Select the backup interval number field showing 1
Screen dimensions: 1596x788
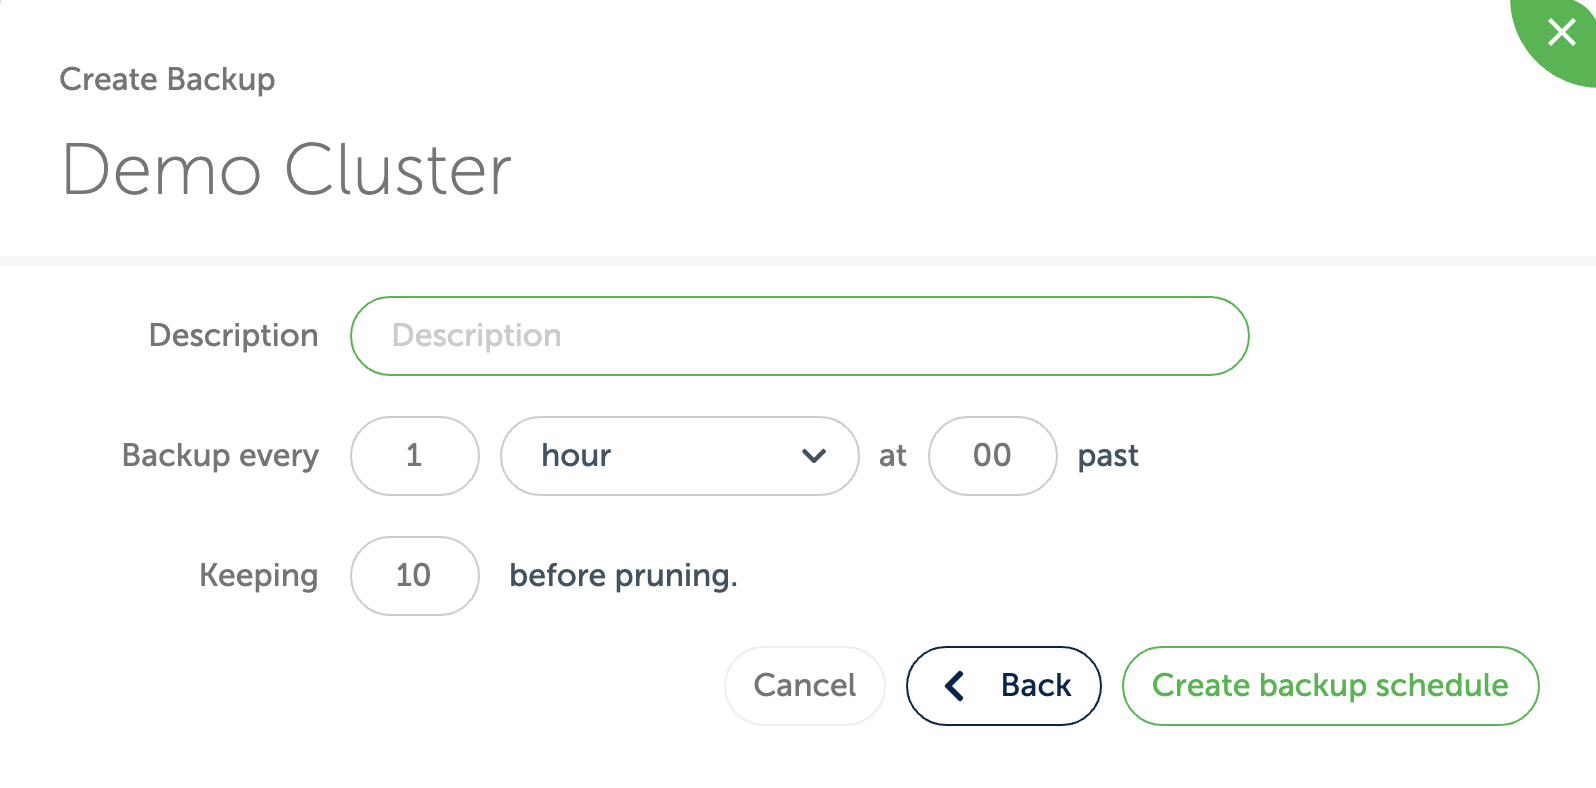(414, 456)
